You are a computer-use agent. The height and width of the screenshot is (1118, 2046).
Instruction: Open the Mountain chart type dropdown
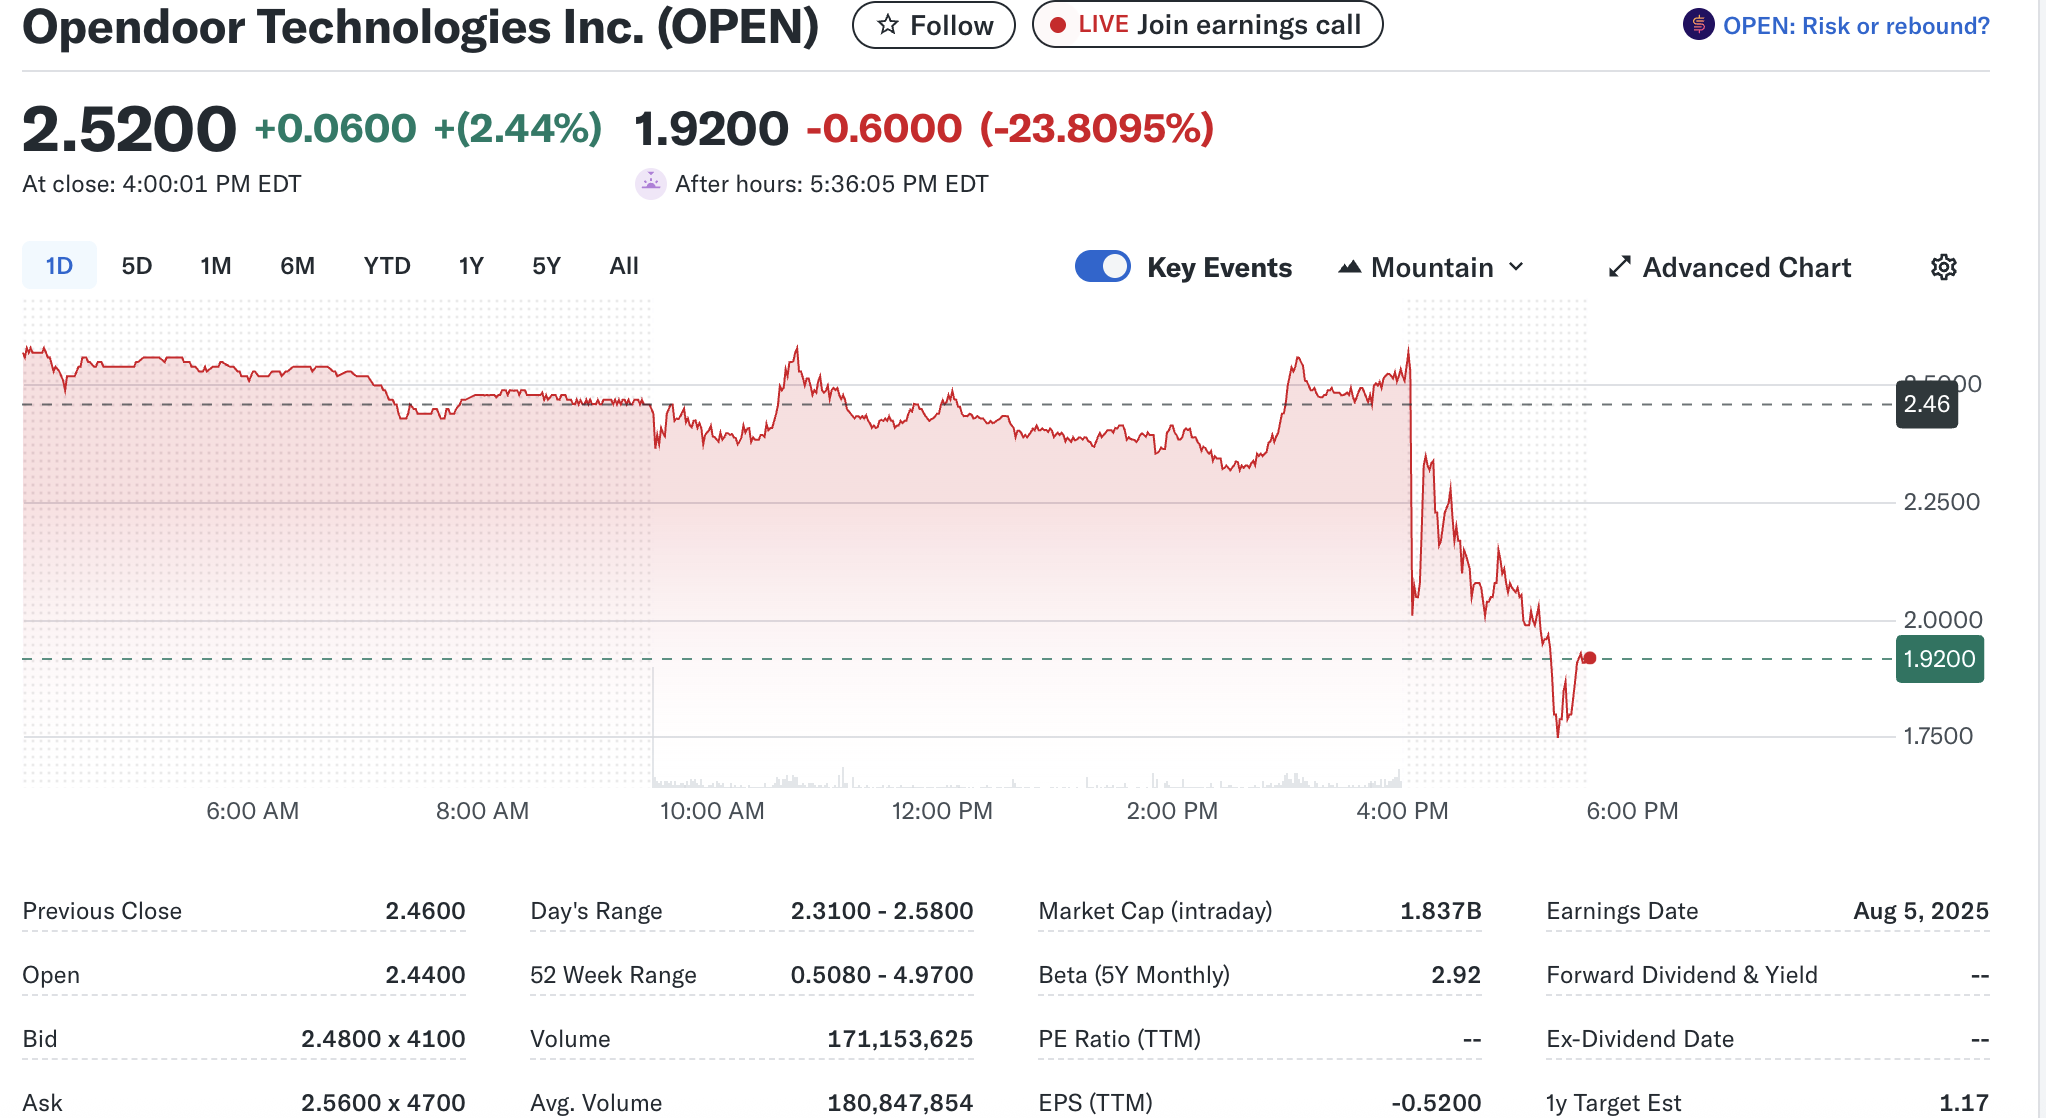coord(1432,267)
